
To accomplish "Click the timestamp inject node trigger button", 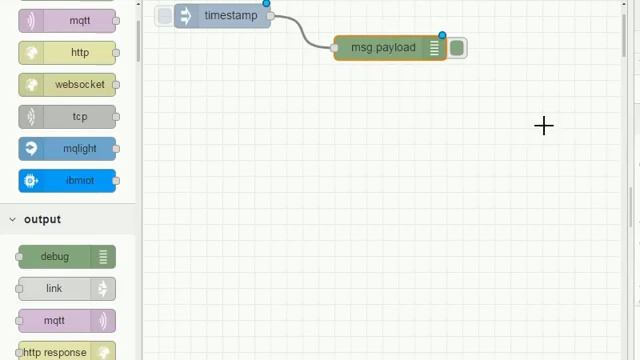I will point(164,16).
